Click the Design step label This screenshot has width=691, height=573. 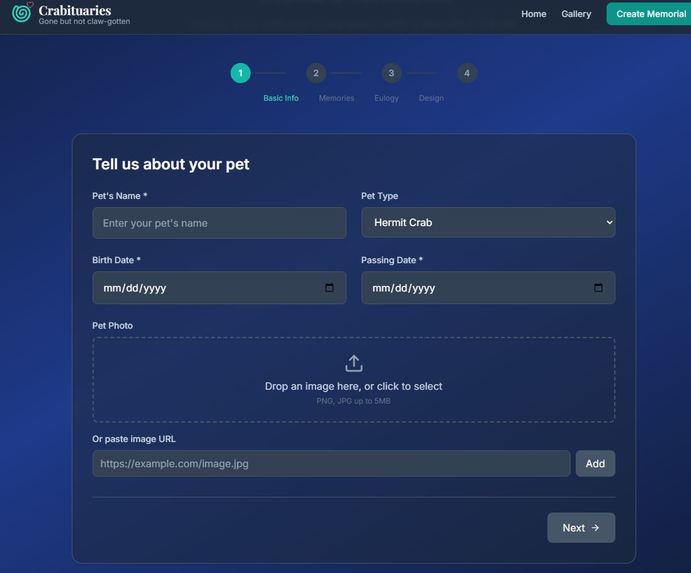(431, 98)
